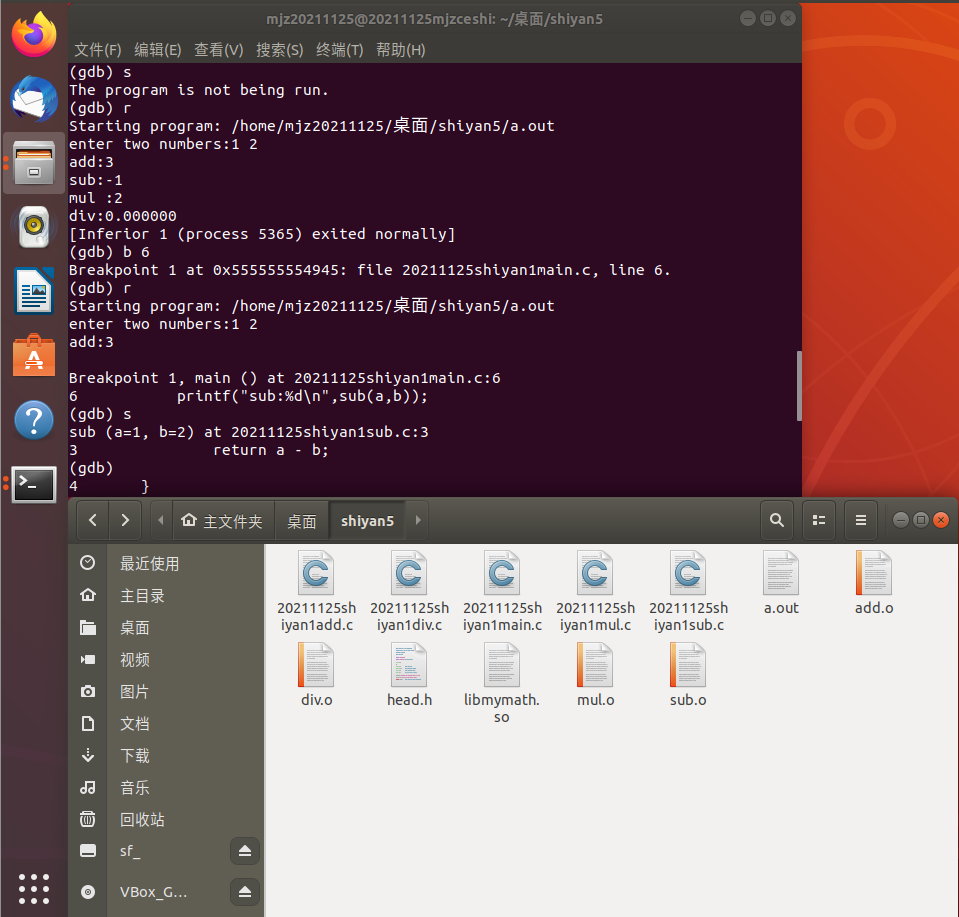
Task: Expand path bar right arrow
Action: click(418, 521)
